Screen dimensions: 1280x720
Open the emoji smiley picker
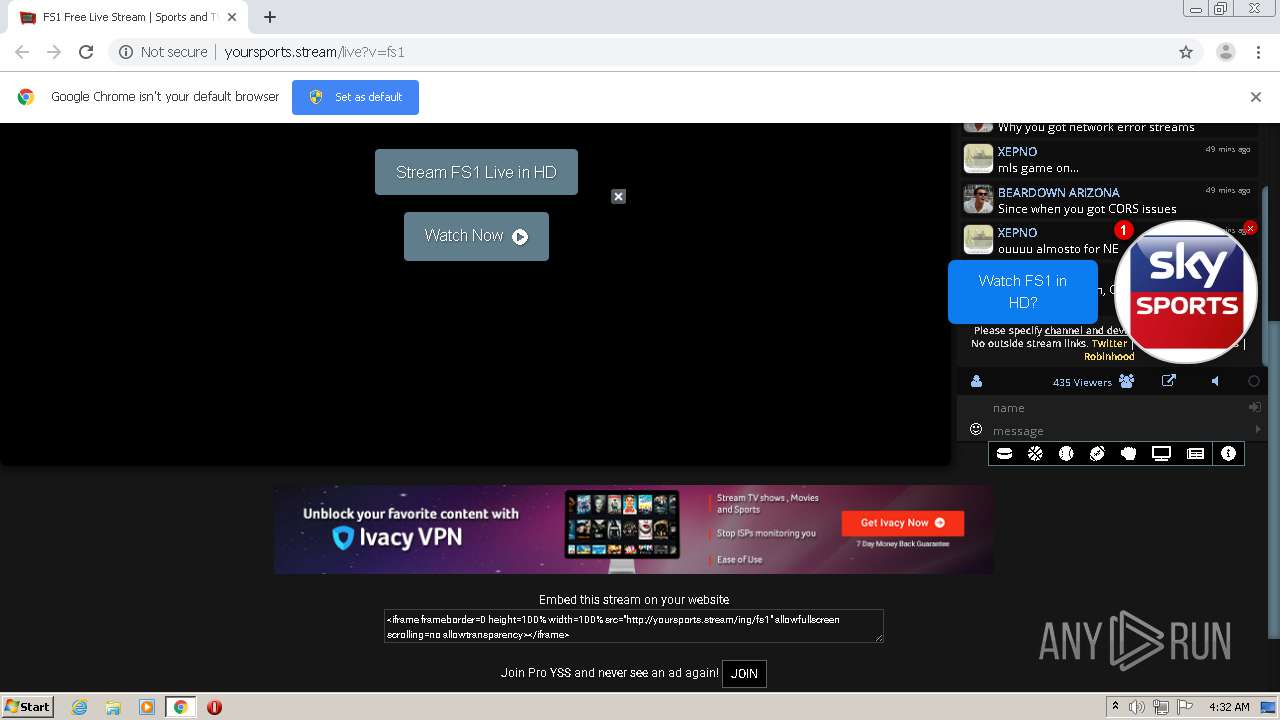976,429
